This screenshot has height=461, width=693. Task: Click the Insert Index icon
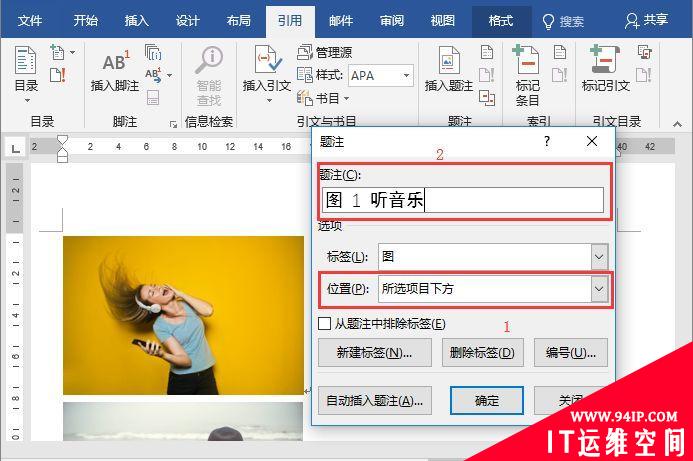pyautogui.click(x=560, y=52)
